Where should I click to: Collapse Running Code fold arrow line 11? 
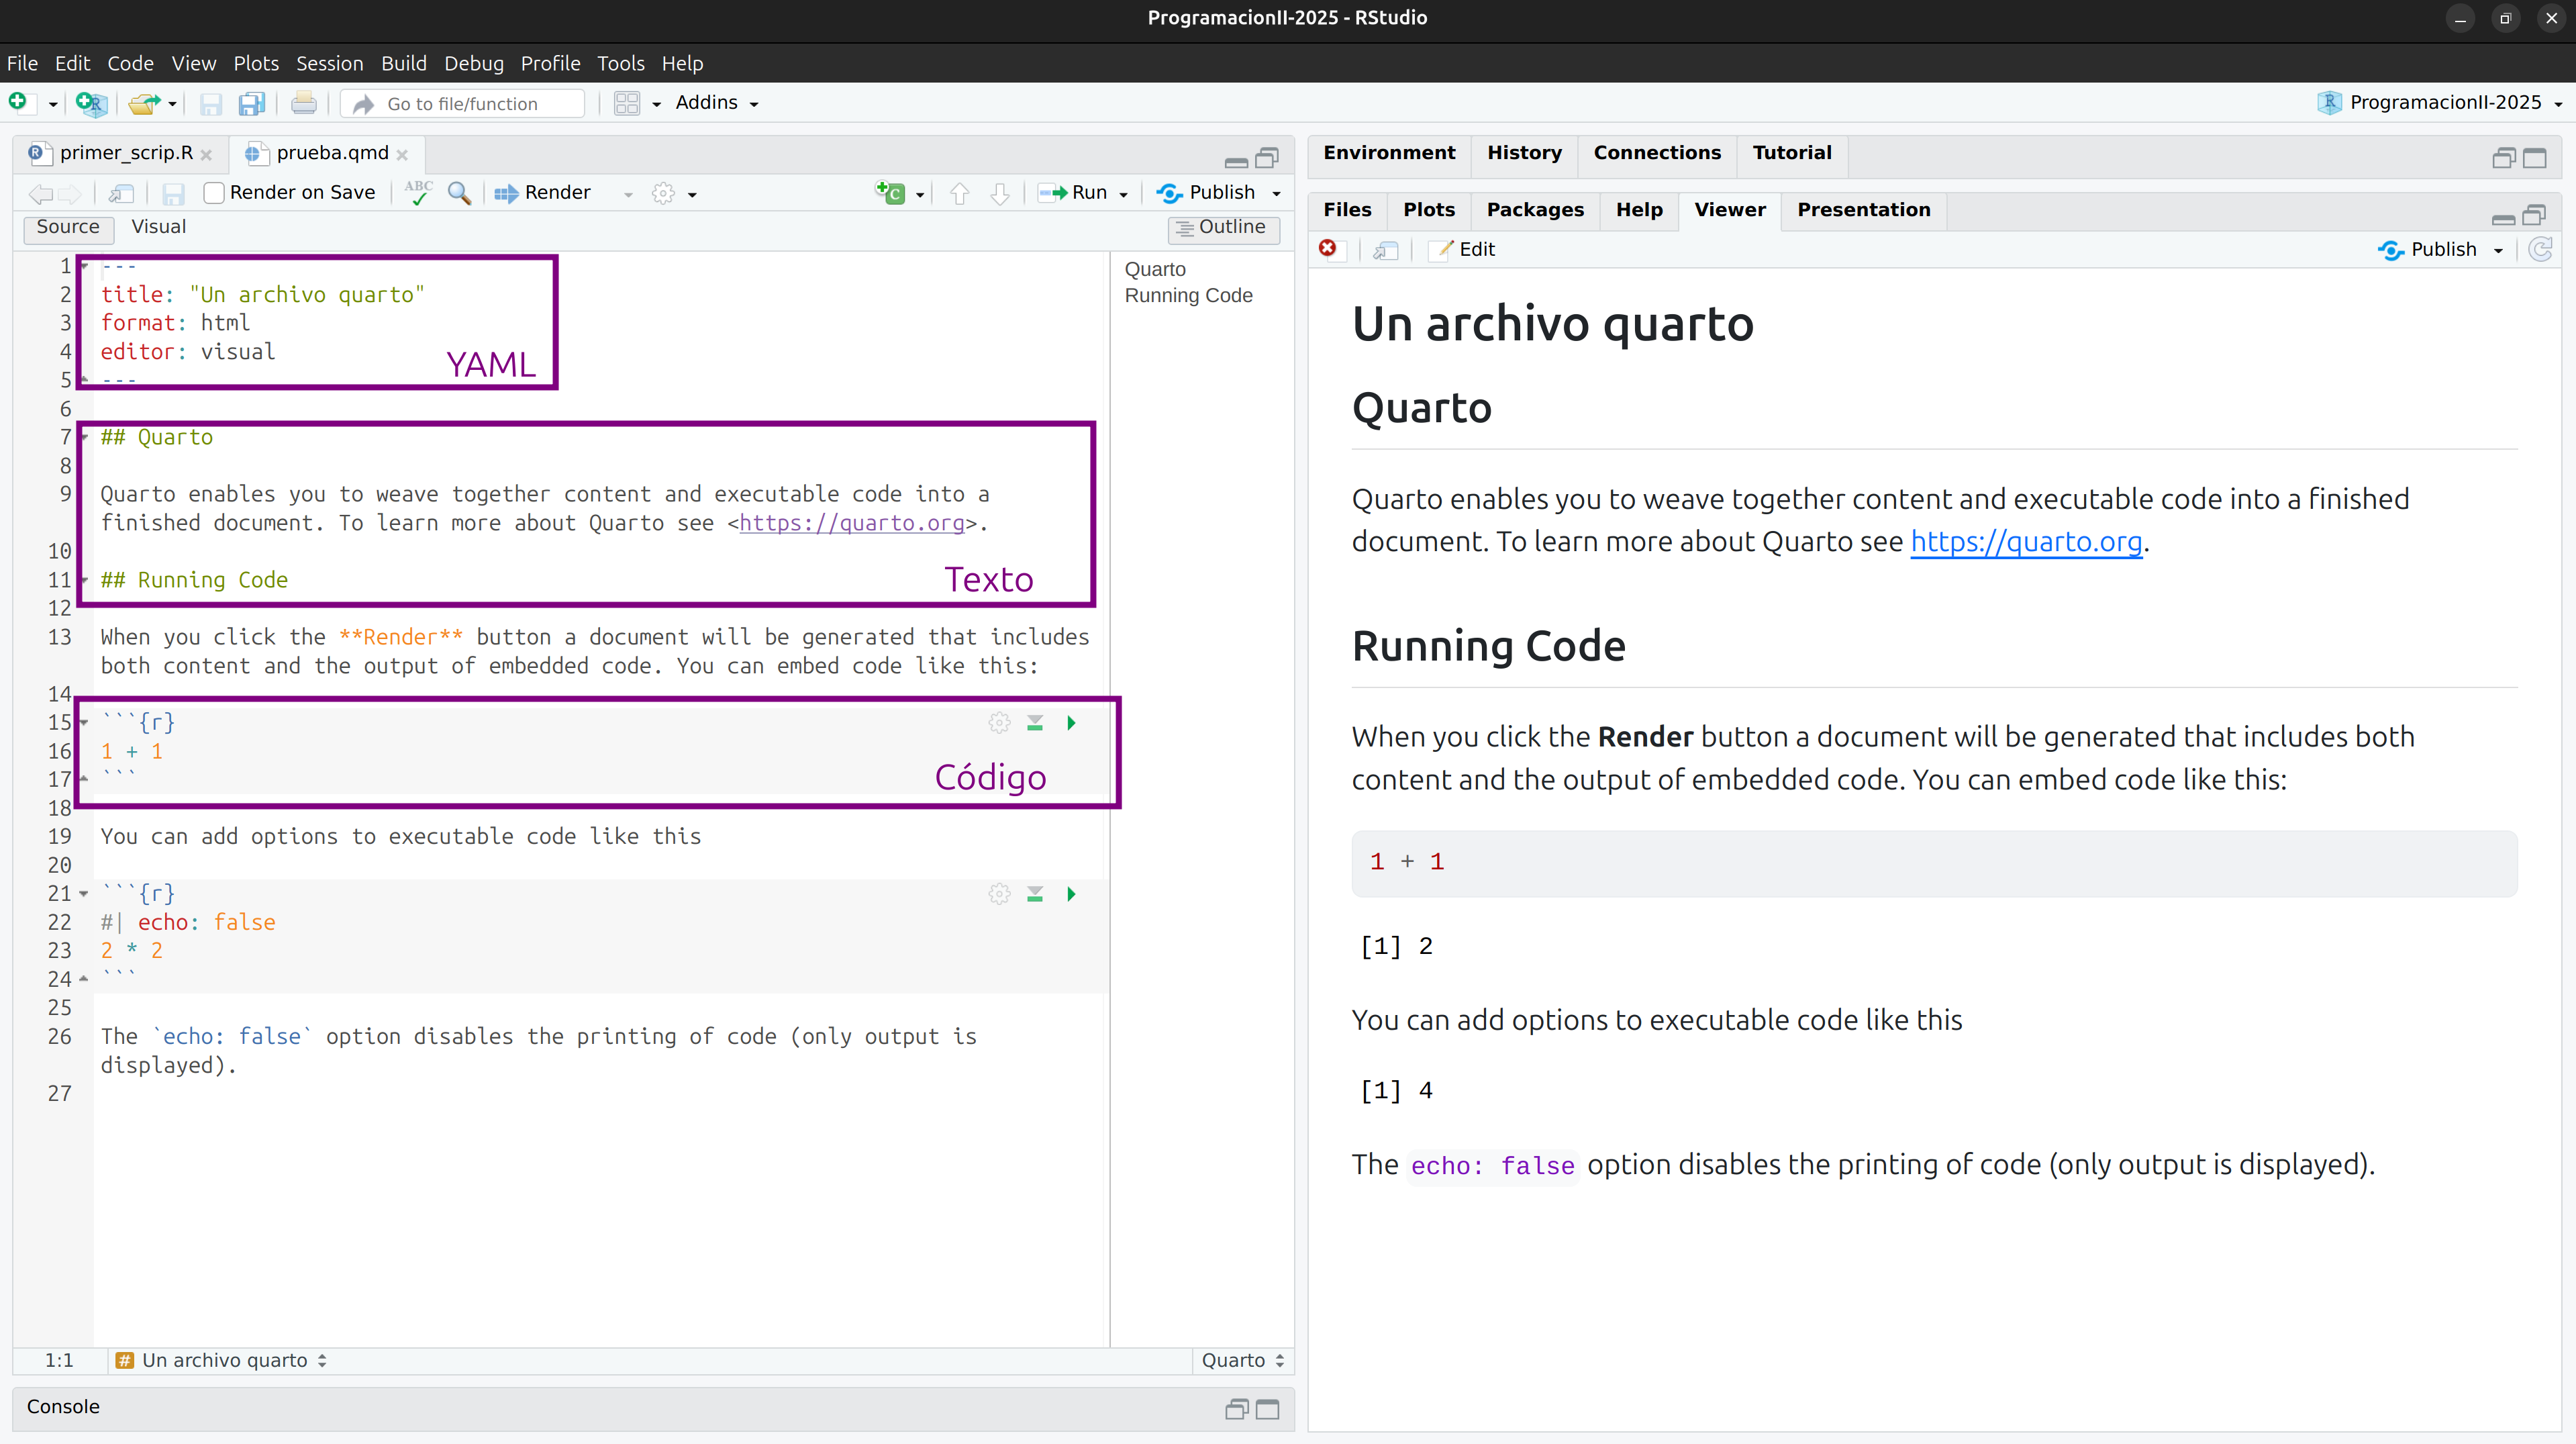point(84,580)
